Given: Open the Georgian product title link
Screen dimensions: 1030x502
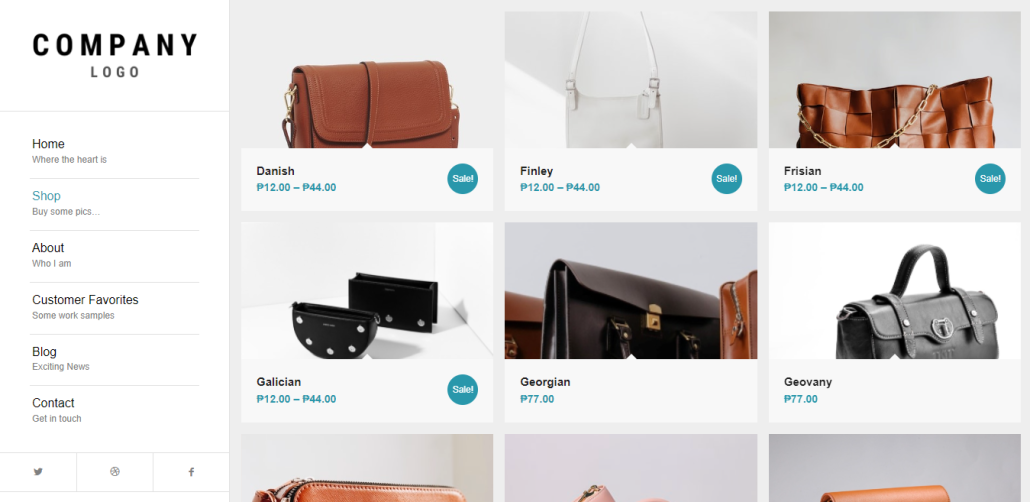Looking at the screenshot, I should pyautogui.click(x=545, y=382).
